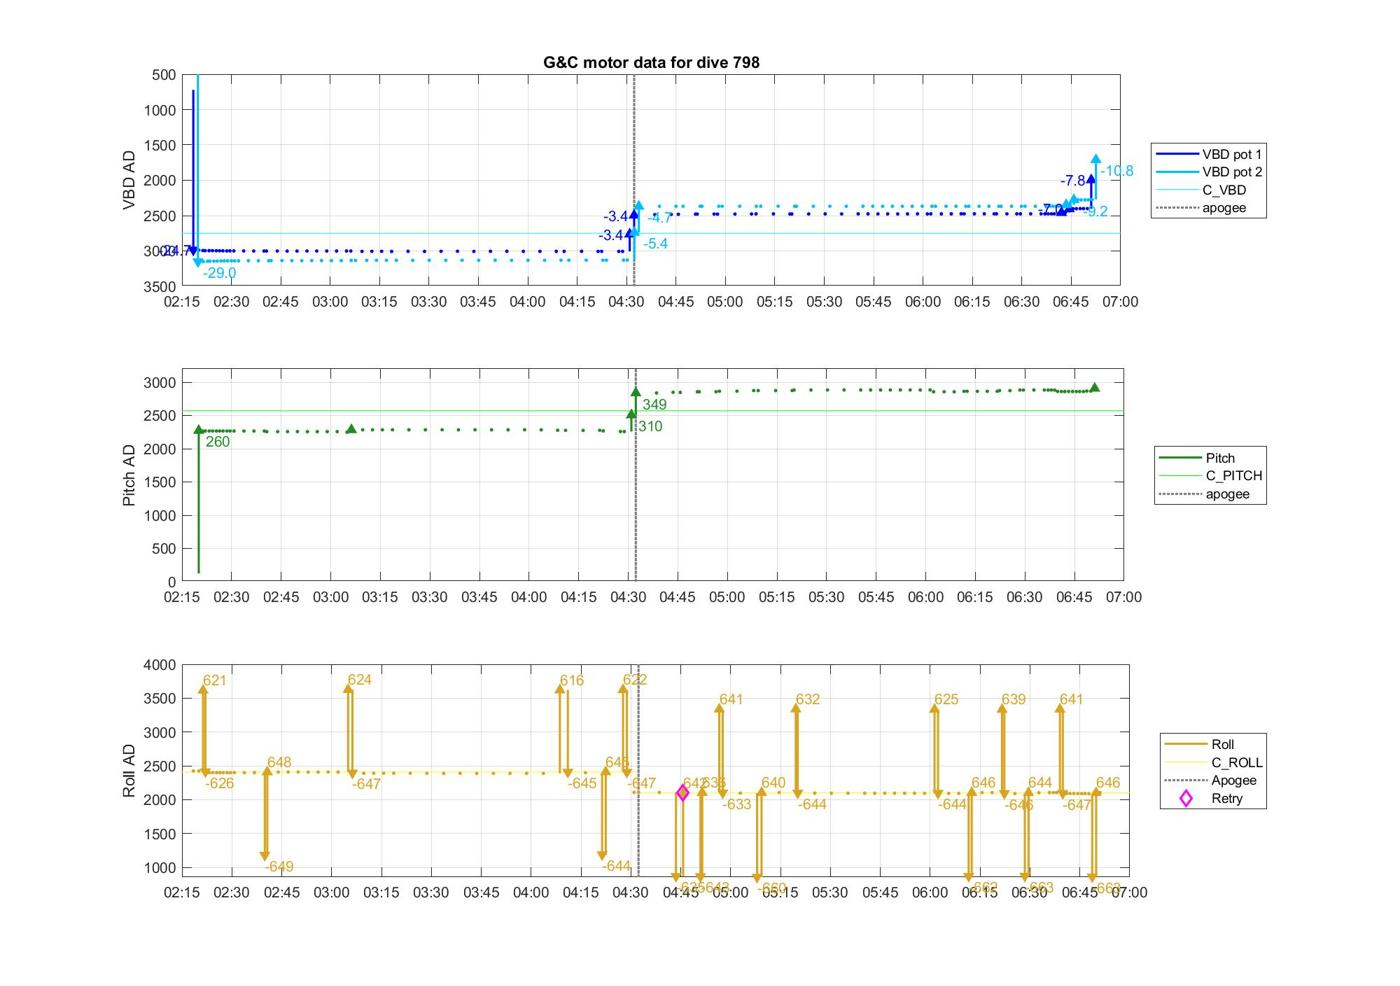Click the '616' roll data label
This screenshot has width=1400, height=986.
pyautogui.click(x=571, y=680)
